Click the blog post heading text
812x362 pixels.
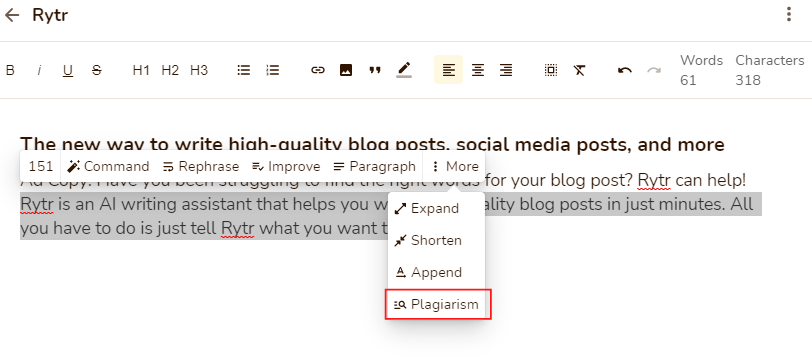click(x=372, y=143)
